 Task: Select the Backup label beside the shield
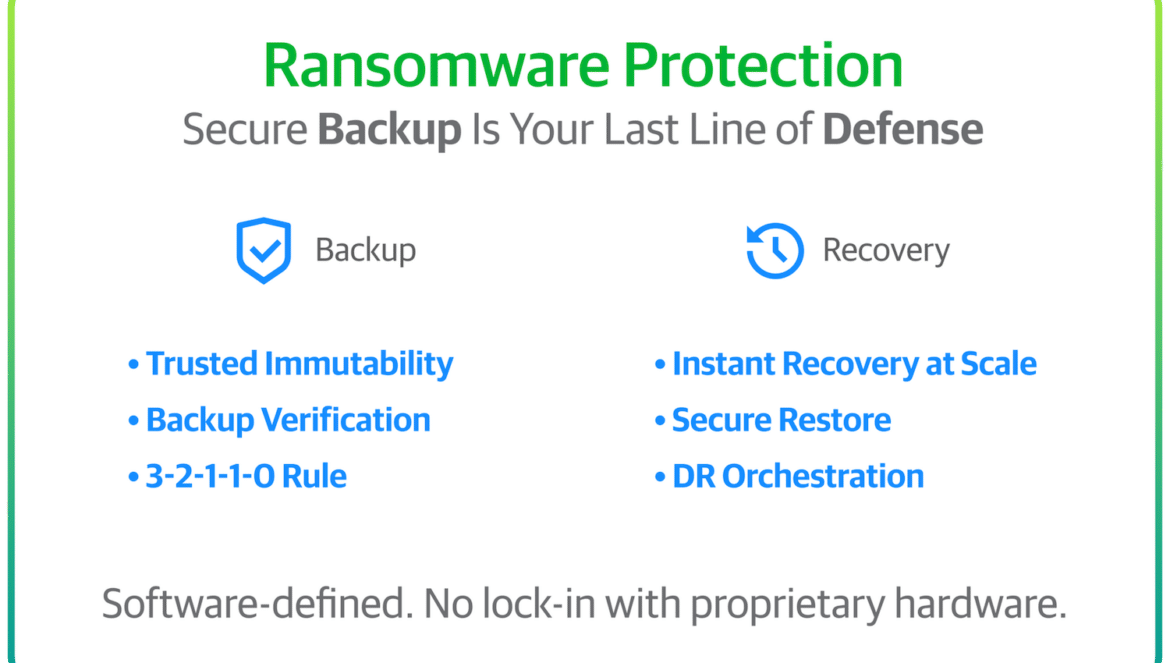pos(366,250)
